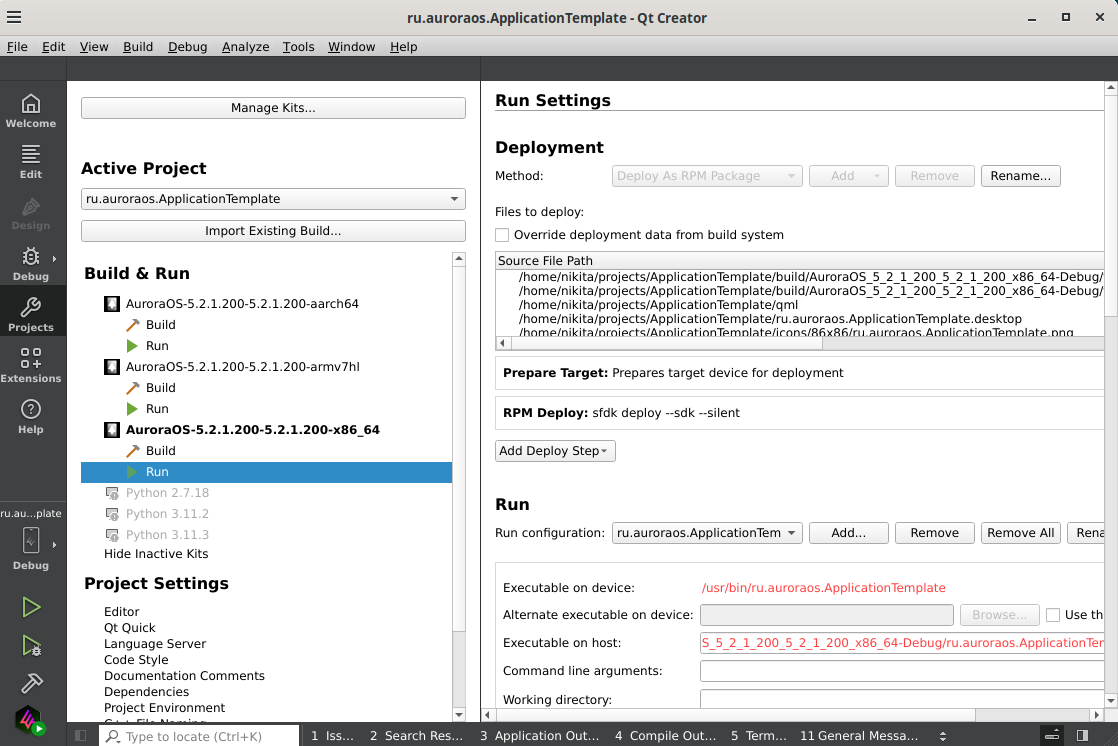
Task: Select Run under AuroraOS armv7hl kit
Action: (157, 409)
